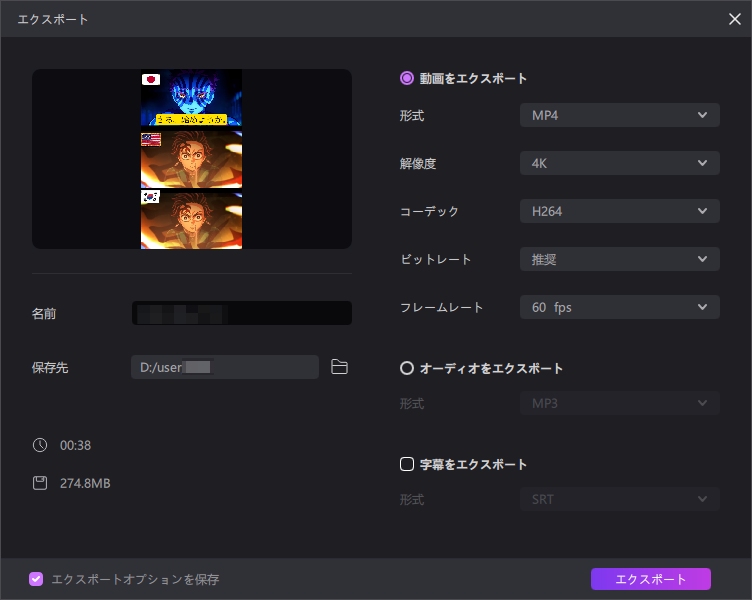The image size is (752, 600).
Task: Click the clock duration icon beside 00:38
Action: [x=40, y=445]
